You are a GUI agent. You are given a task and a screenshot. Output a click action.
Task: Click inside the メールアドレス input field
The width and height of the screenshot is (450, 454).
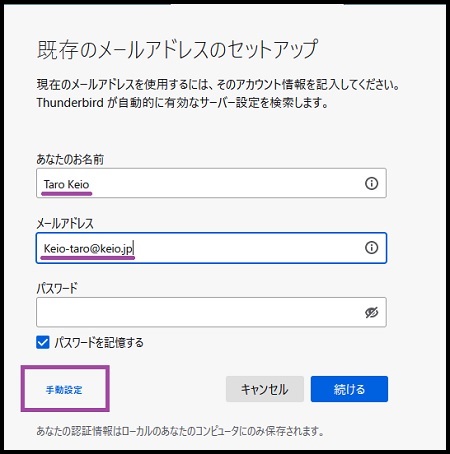[x=211, y=248]
